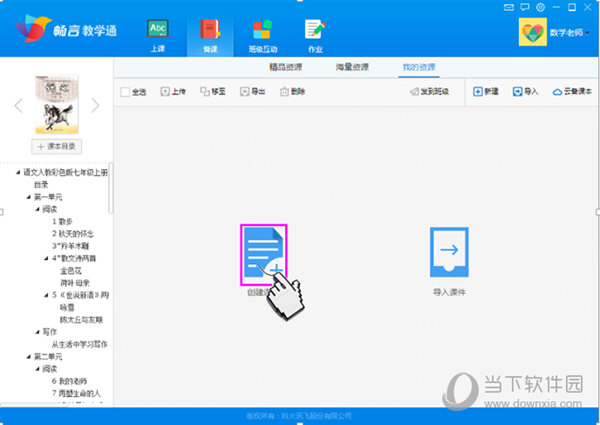The height and width of the screenshot is (425, 600).
Task: Click the 新建 new plus icon
Action: 478,91
